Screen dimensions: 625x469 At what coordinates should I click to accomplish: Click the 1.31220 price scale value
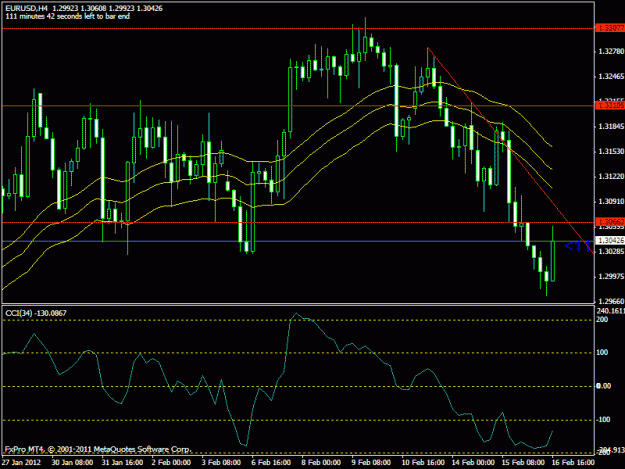click(x=611, y=177)
